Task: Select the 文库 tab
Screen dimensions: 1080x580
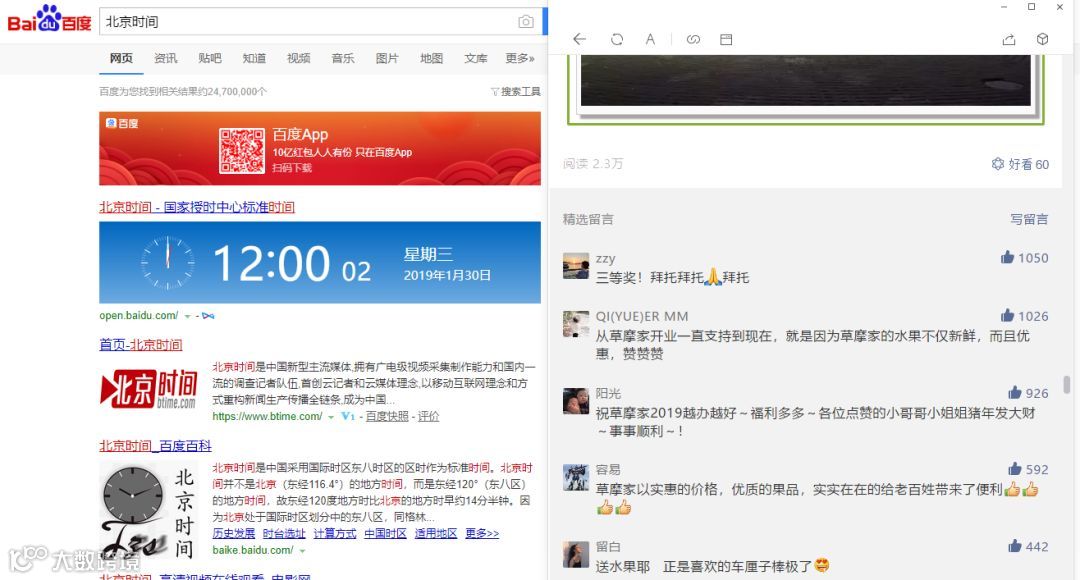Action: coord(475,59)
